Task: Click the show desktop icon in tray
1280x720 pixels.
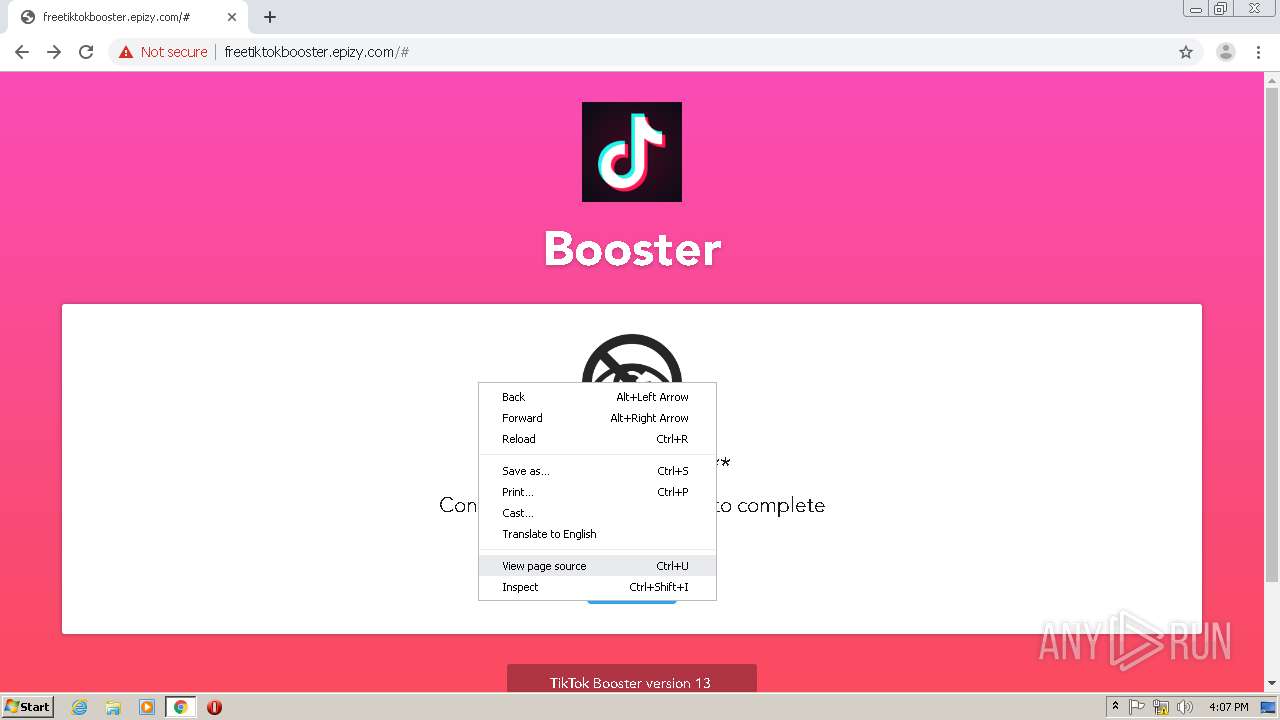Action: pos(1268,707)
